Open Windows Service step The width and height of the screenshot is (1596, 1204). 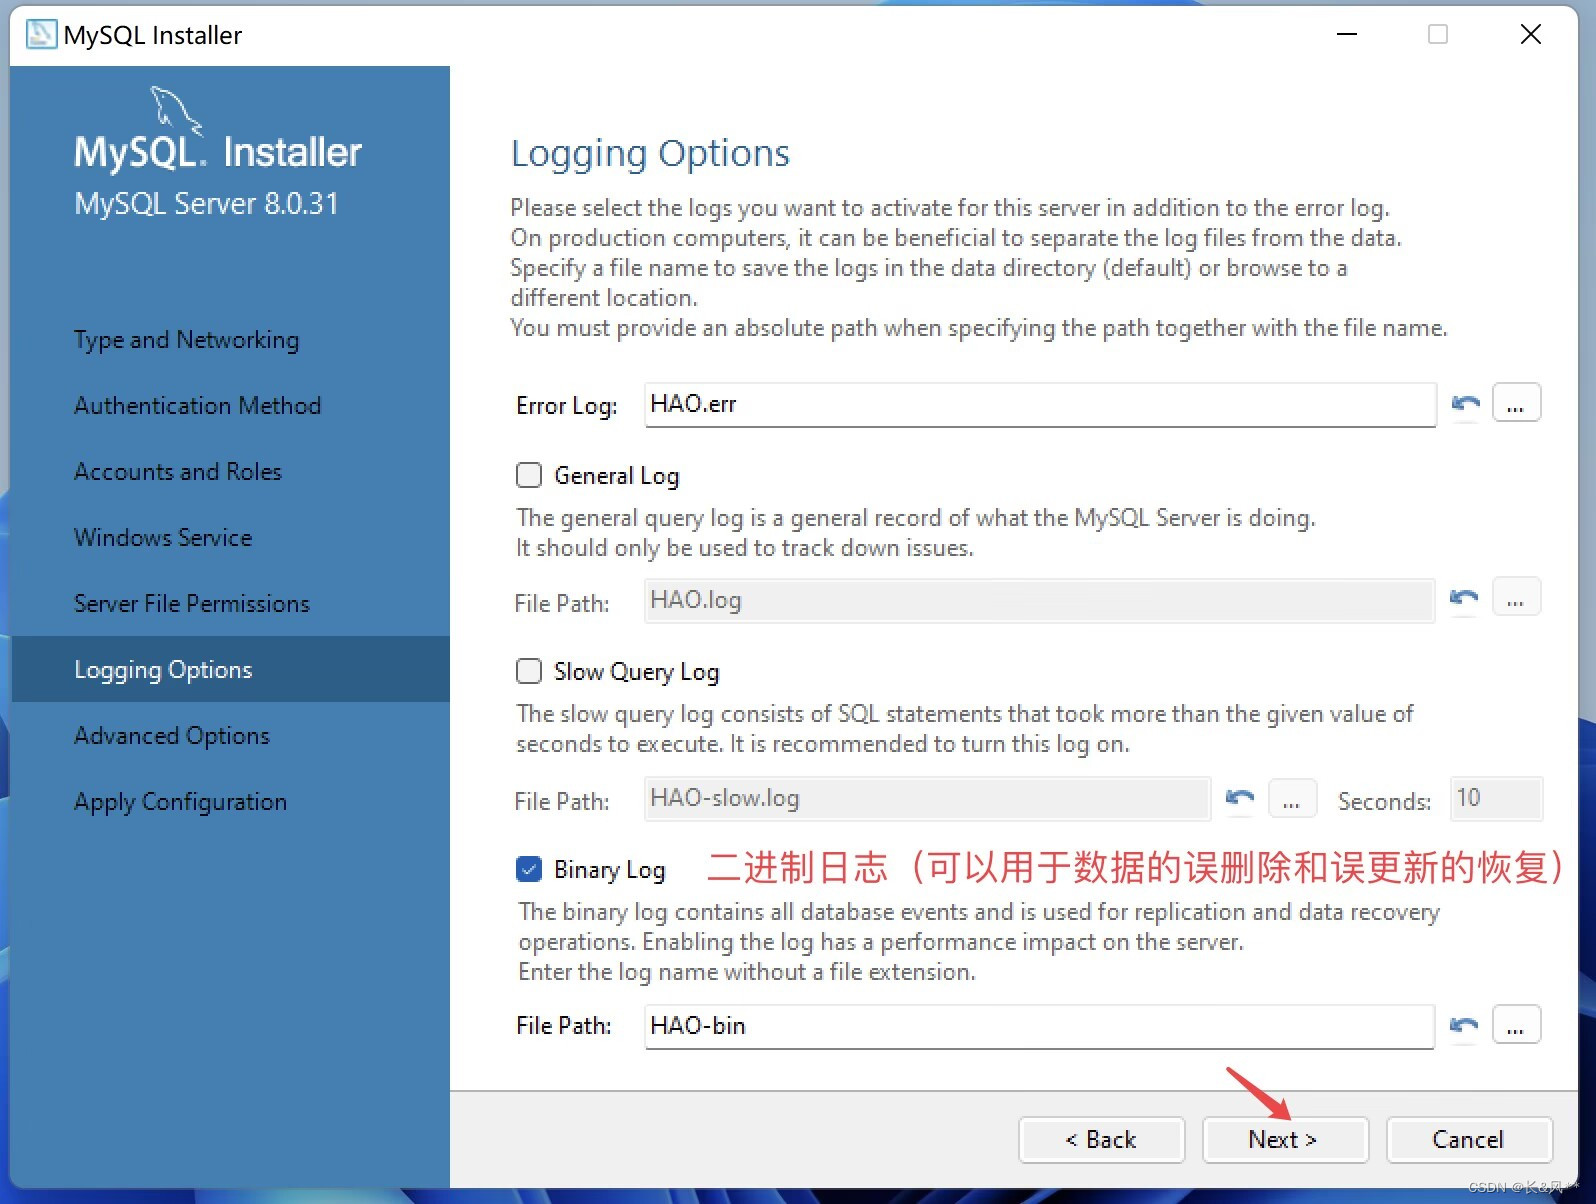point(163,538)
